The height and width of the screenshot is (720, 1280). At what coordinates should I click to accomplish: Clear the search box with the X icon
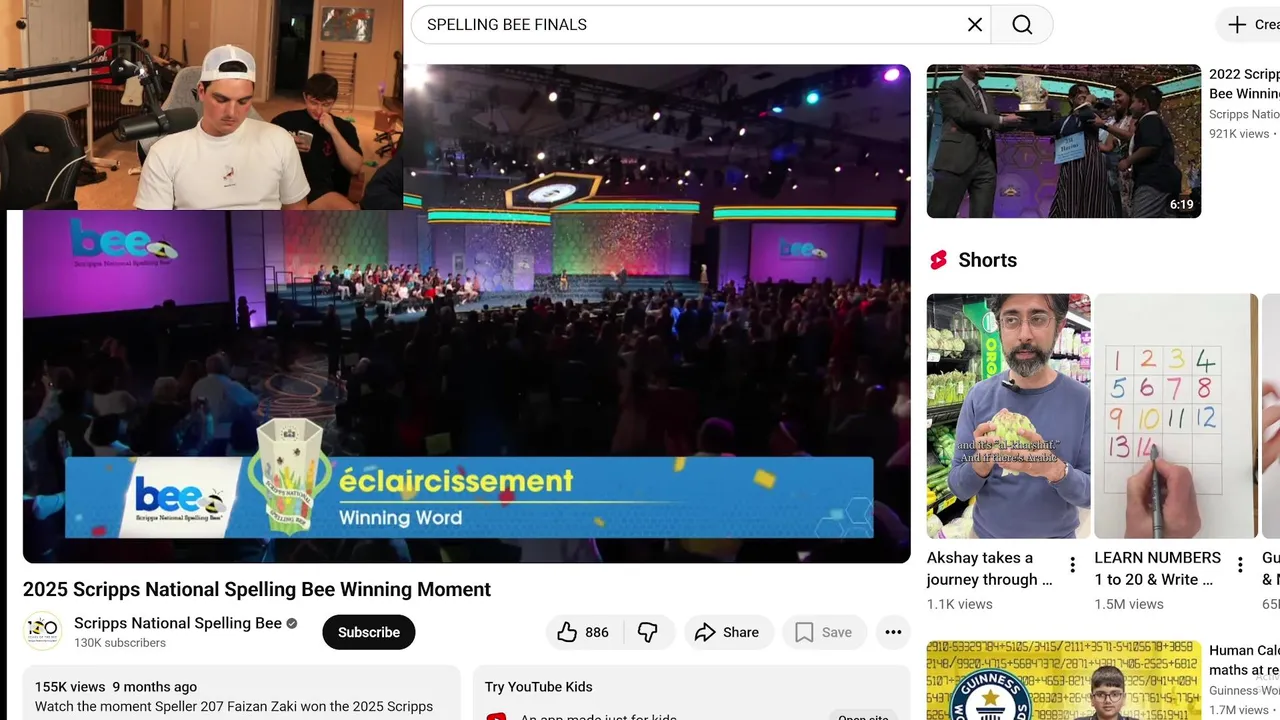975,25
